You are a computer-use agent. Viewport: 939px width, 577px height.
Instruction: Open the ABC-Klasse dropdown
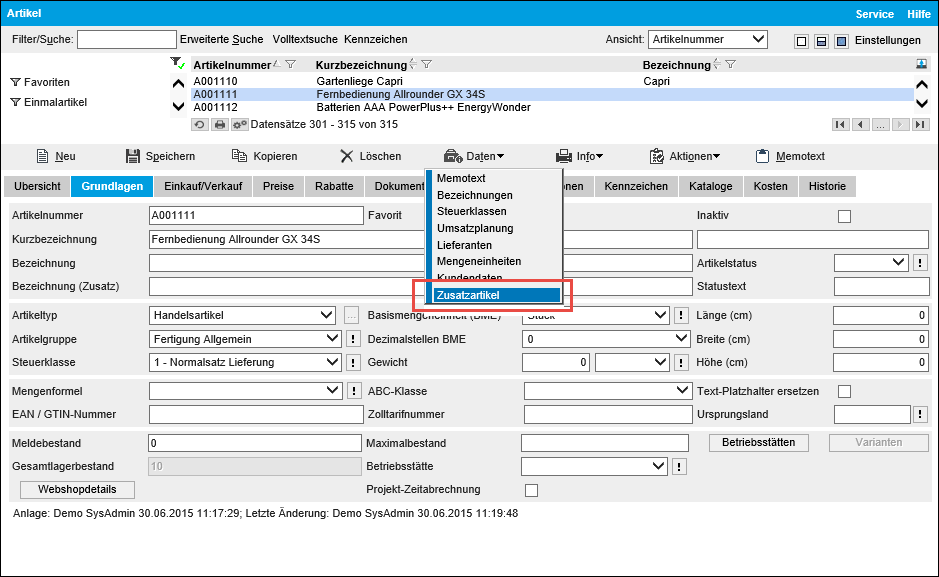608,391
